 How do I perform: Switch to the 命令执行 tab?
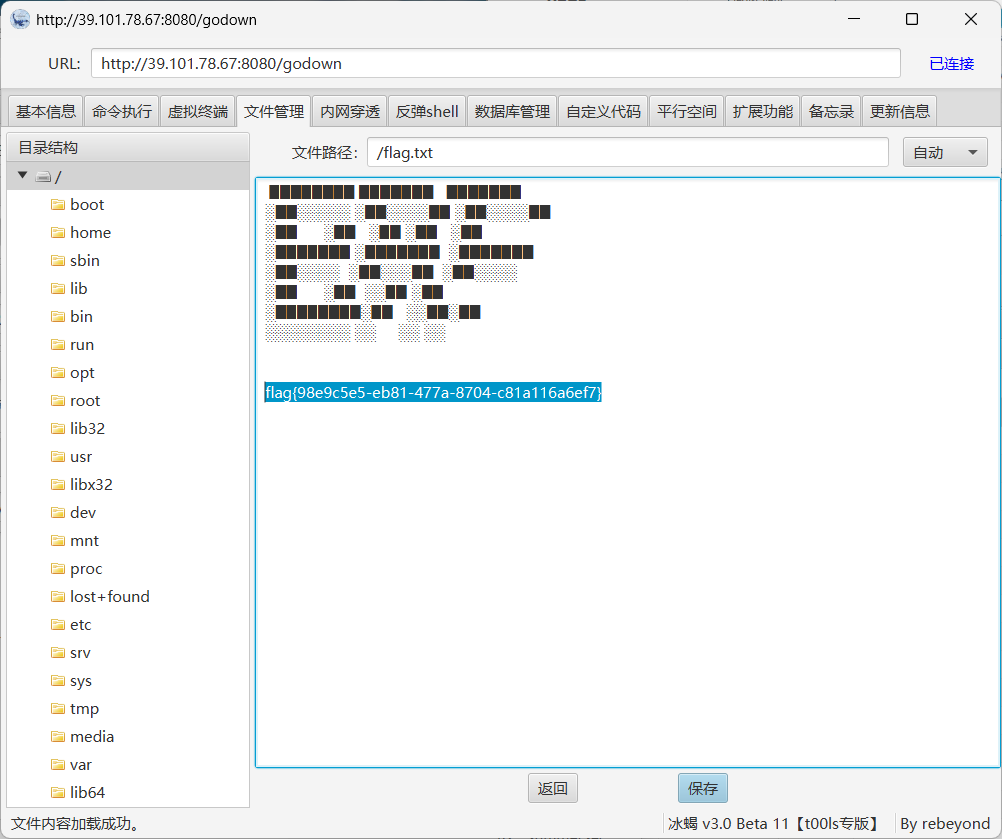pyautogui.click(x=121, y=111)
